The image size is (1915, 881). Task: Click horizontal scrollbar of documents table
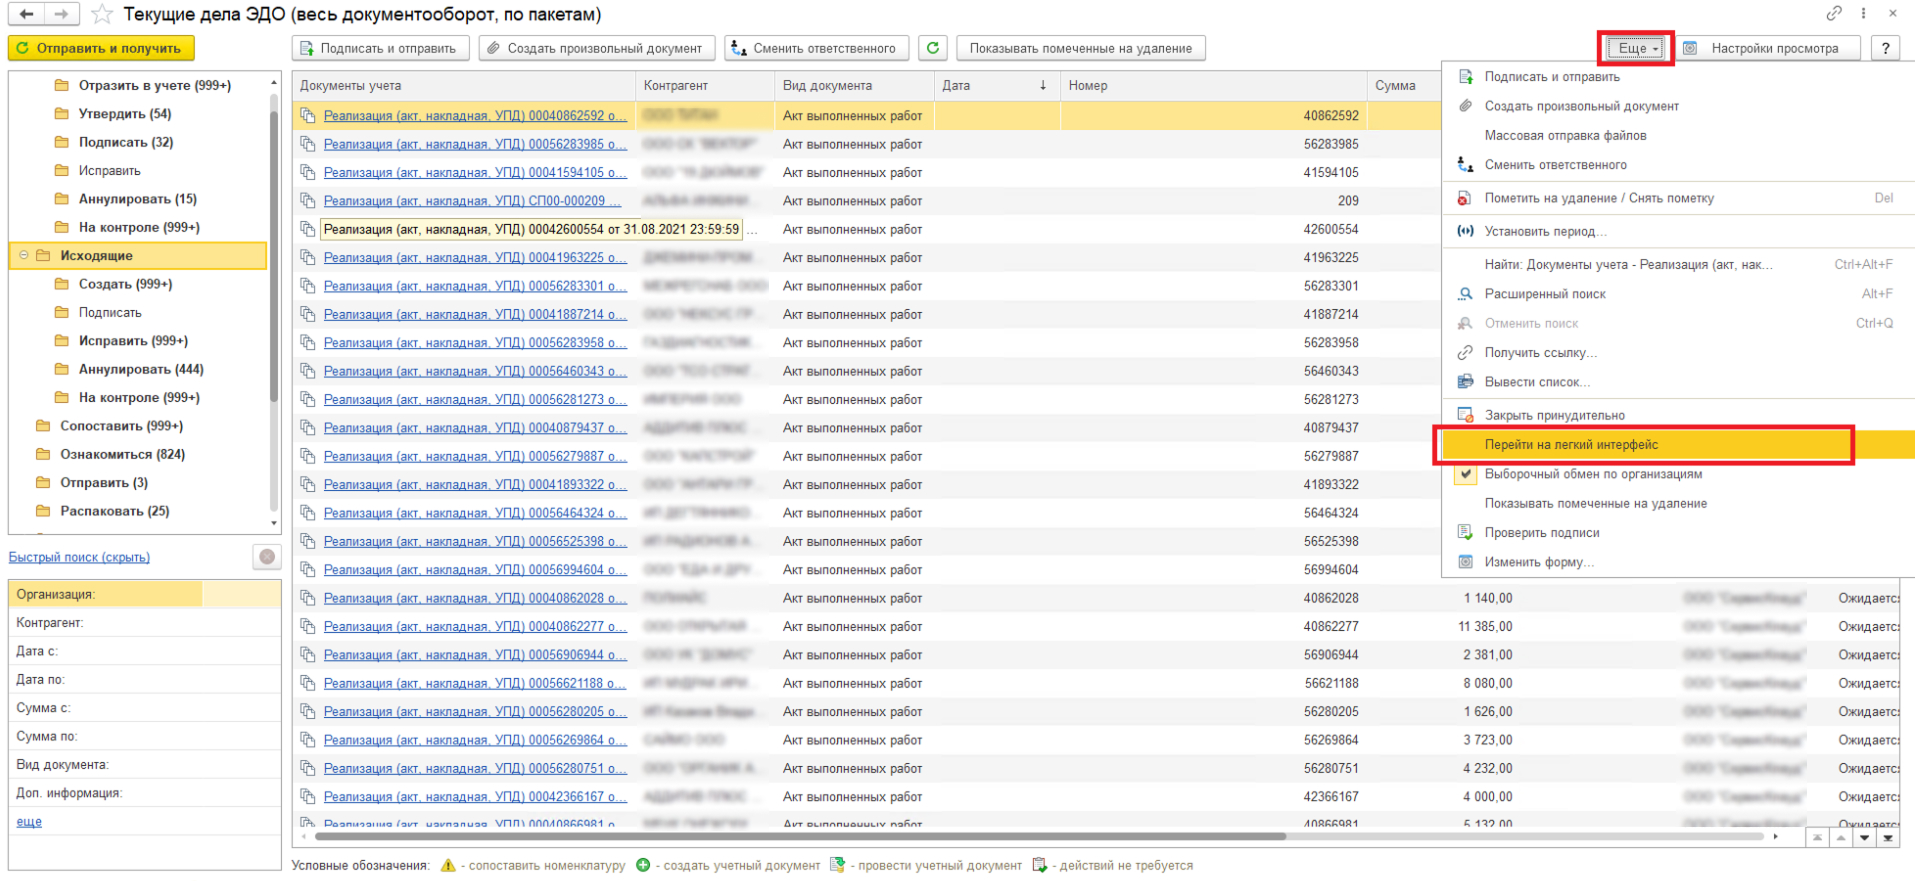pos(800,836)
